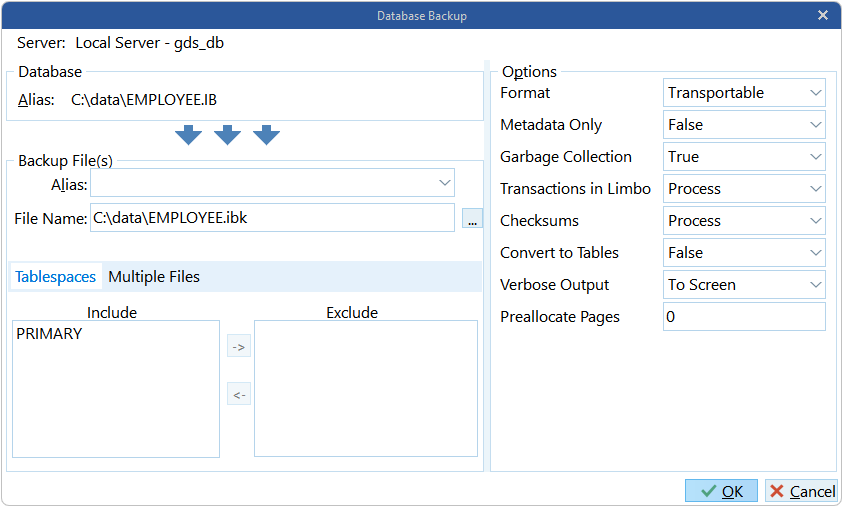Screen dimensions: 844x508
Task: Click the database alias C:\data\EMPLOYEE.IB text
Action: tap(144, 100)
